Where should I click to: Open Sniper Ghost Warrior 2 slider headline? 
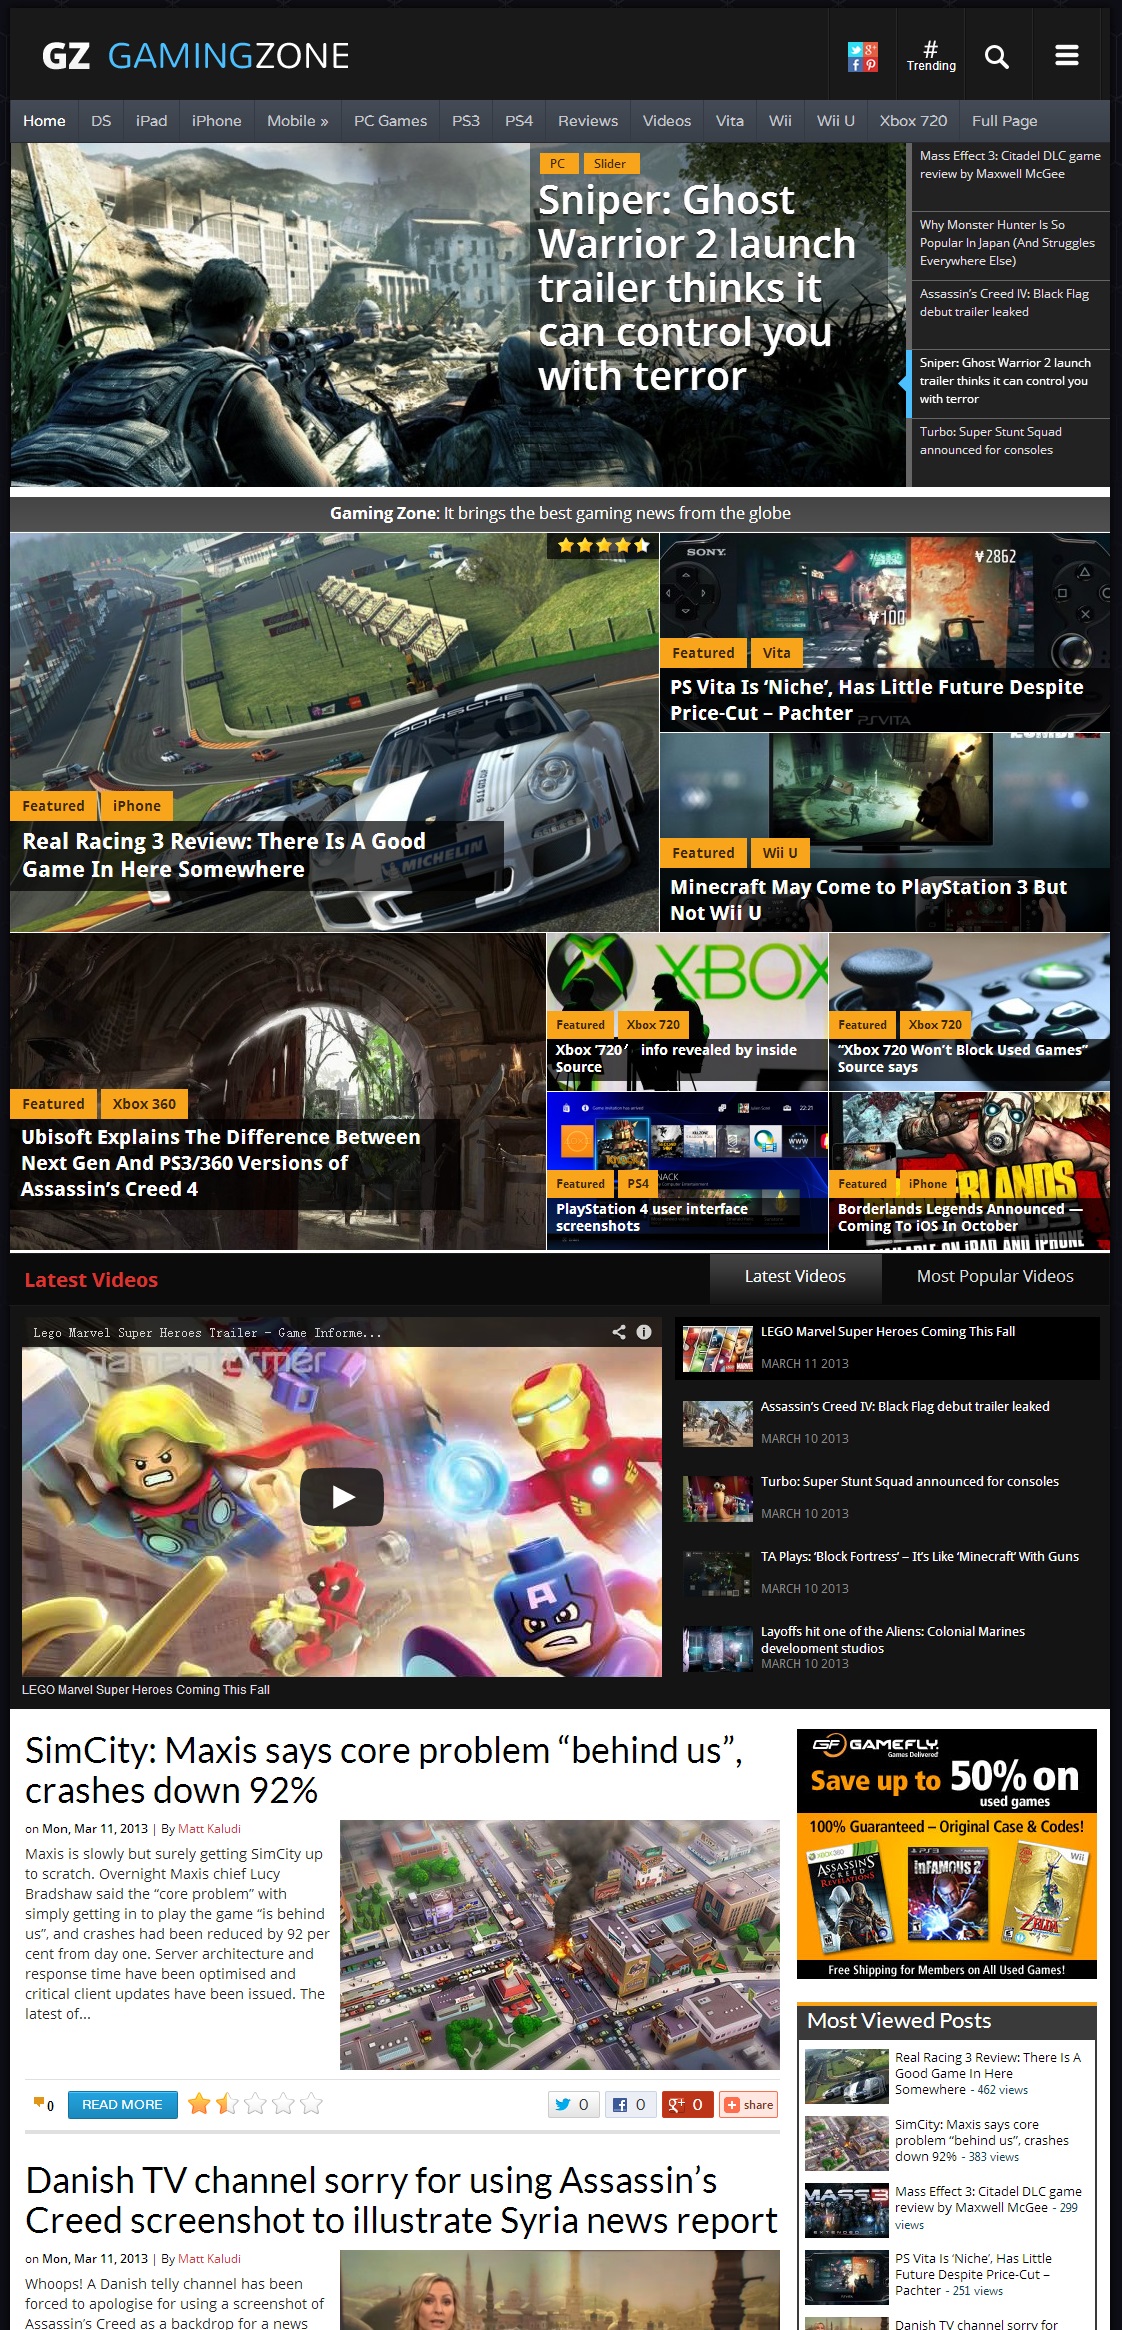tap(697, 288)
